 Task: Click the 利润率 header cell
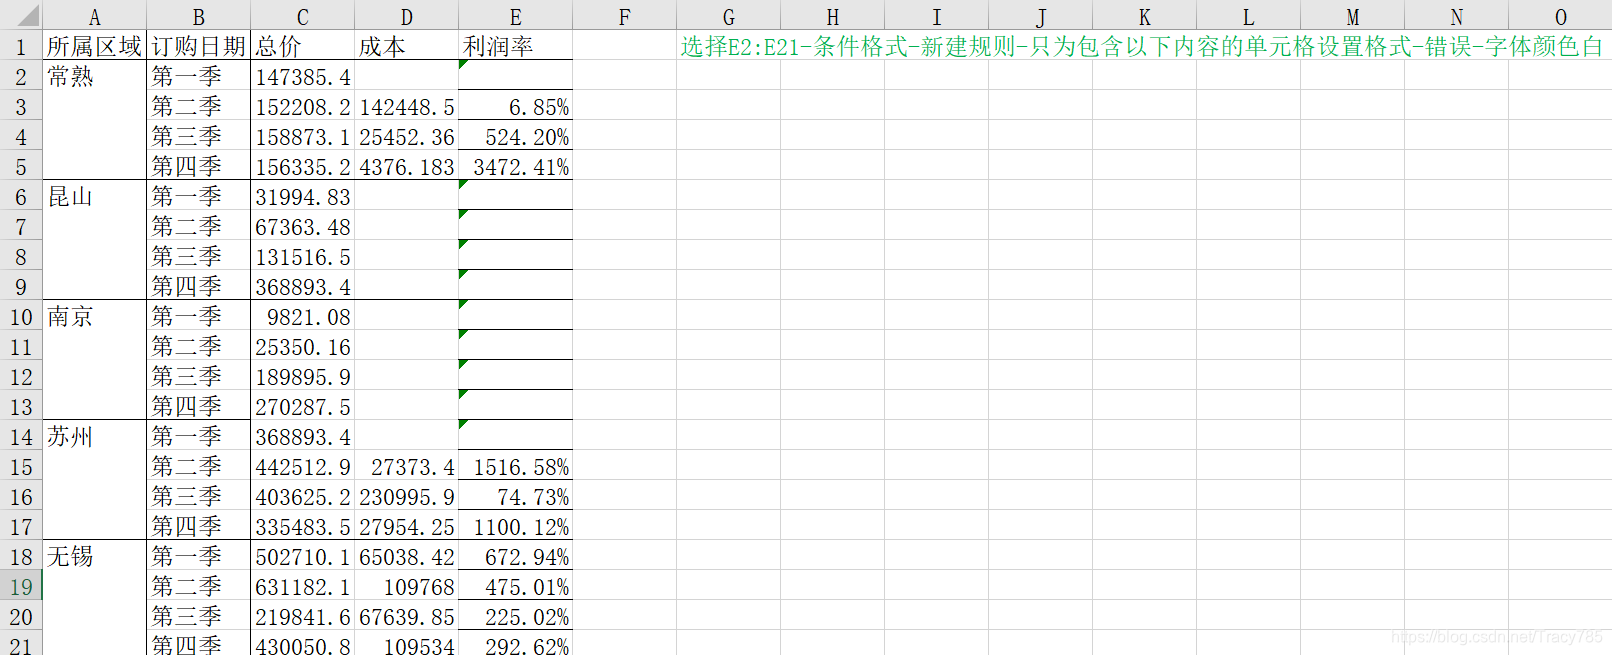point(515,46)
